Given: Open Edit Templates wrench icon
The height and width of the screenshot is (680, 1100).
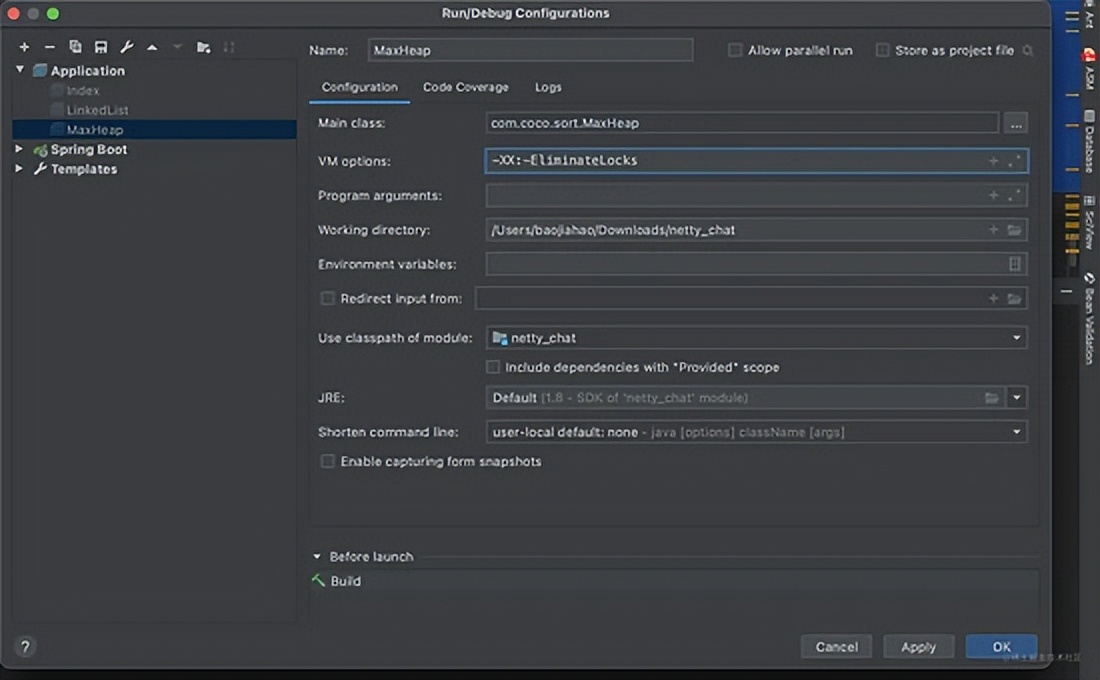Looking at the screenshot, I should (x=127, y=47).
